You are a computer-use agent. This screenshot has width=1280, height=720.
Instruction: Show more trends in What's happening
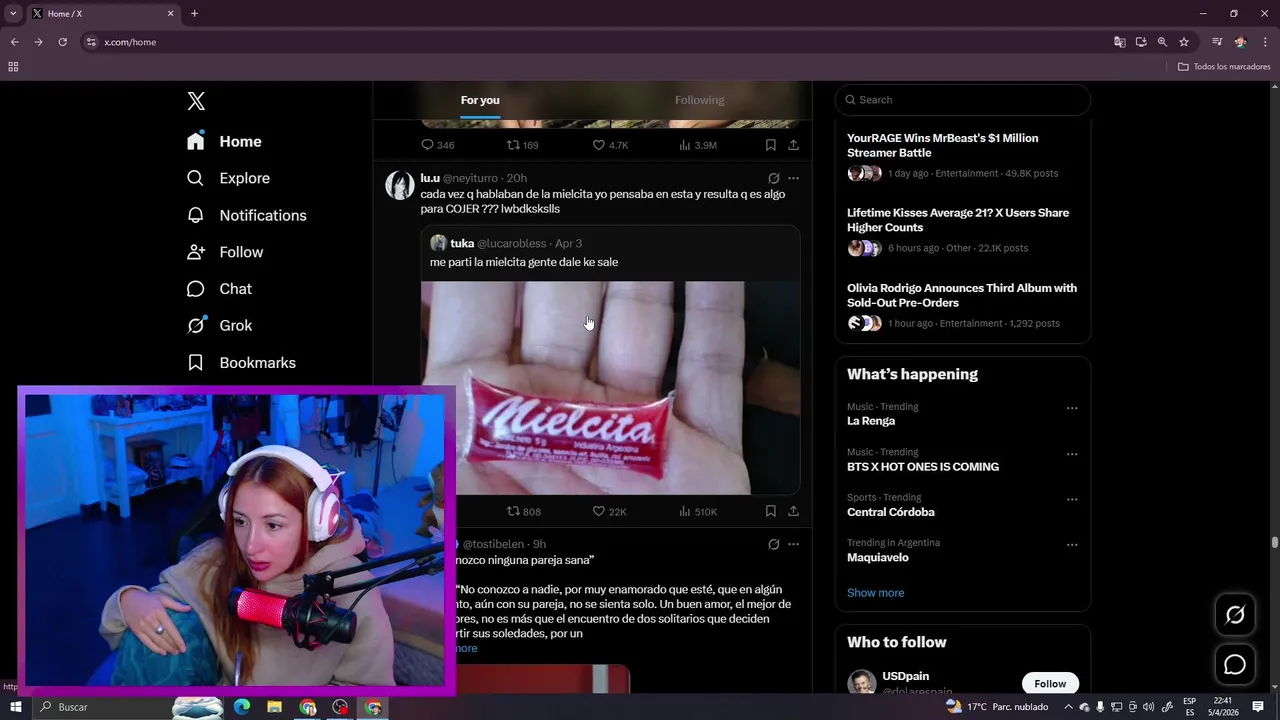pos(875,593)
